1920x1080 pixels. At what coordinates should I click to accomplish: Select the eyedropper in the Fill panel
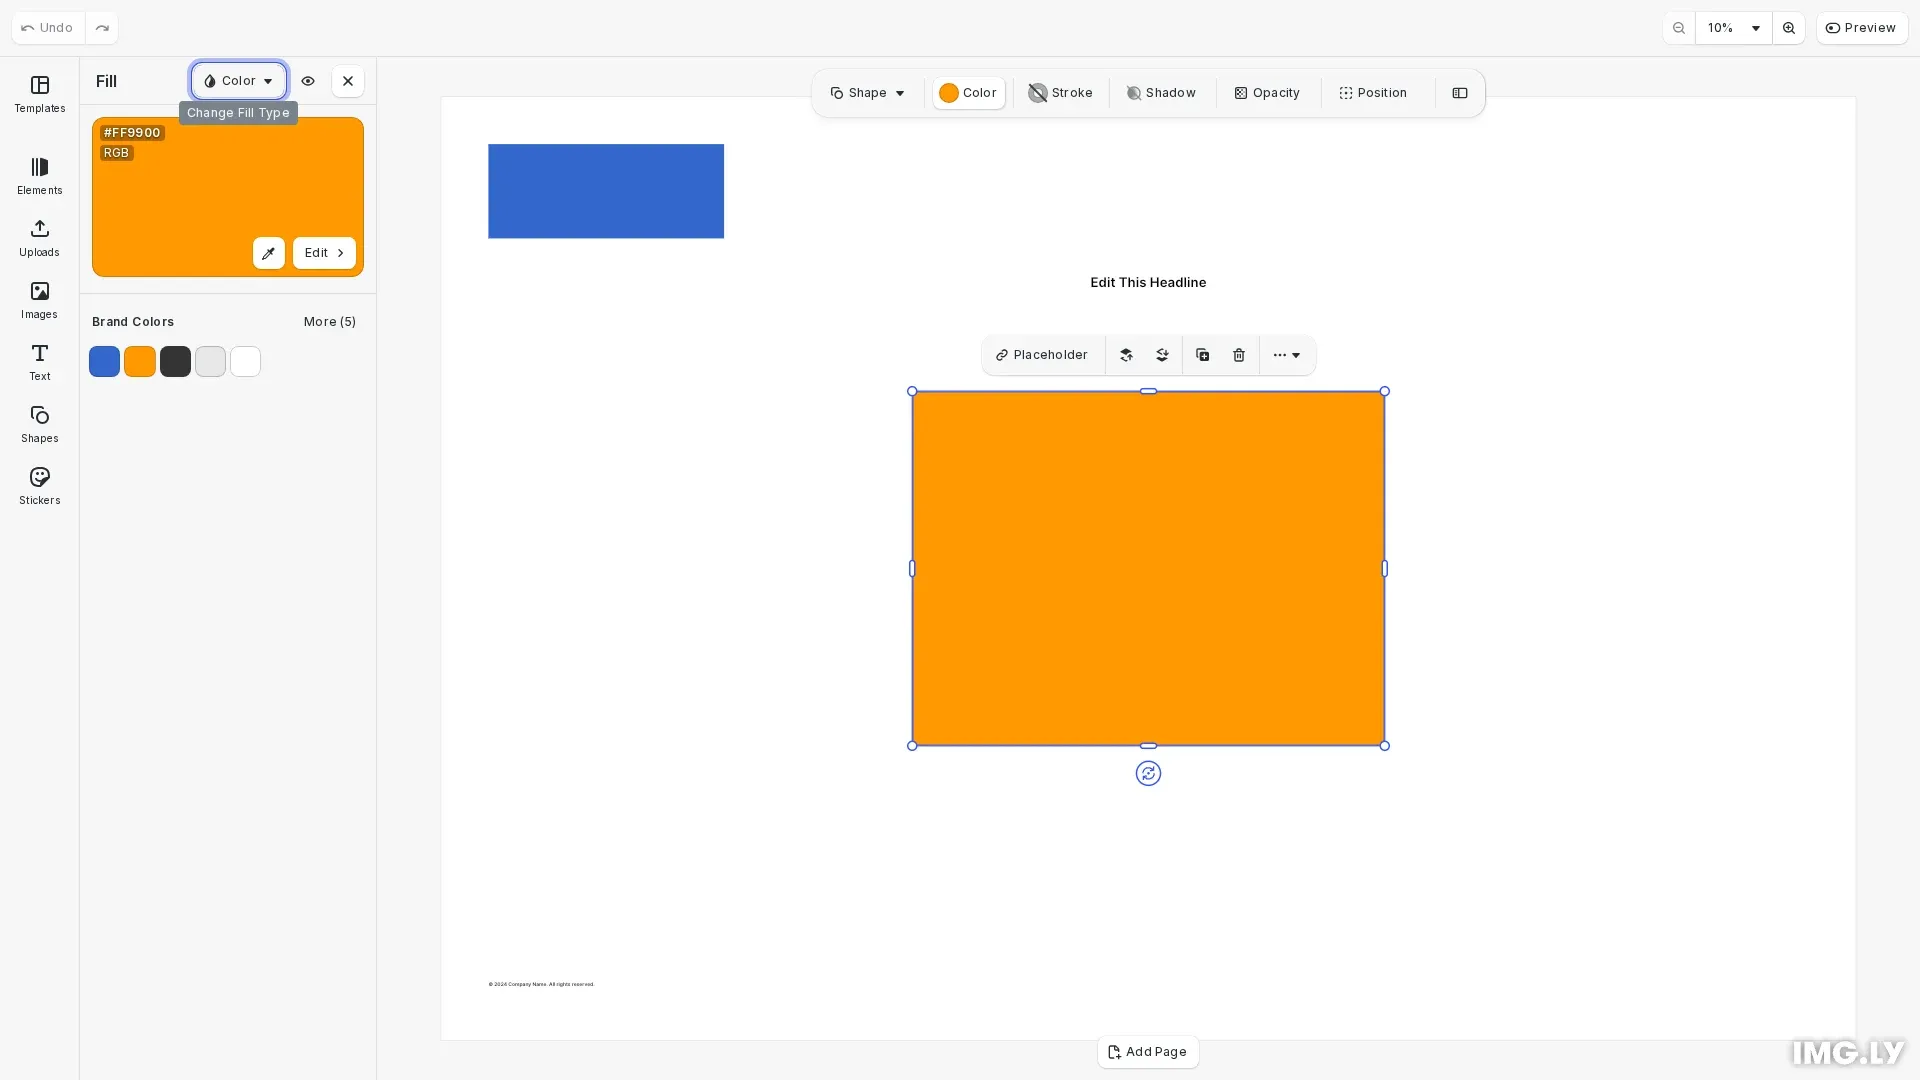point(268,253)
